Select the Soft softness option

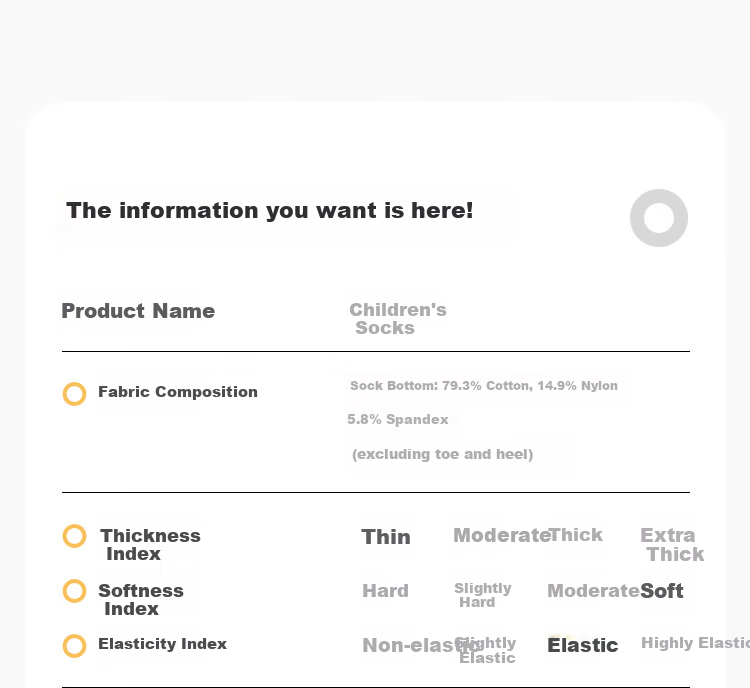(662, 591)
